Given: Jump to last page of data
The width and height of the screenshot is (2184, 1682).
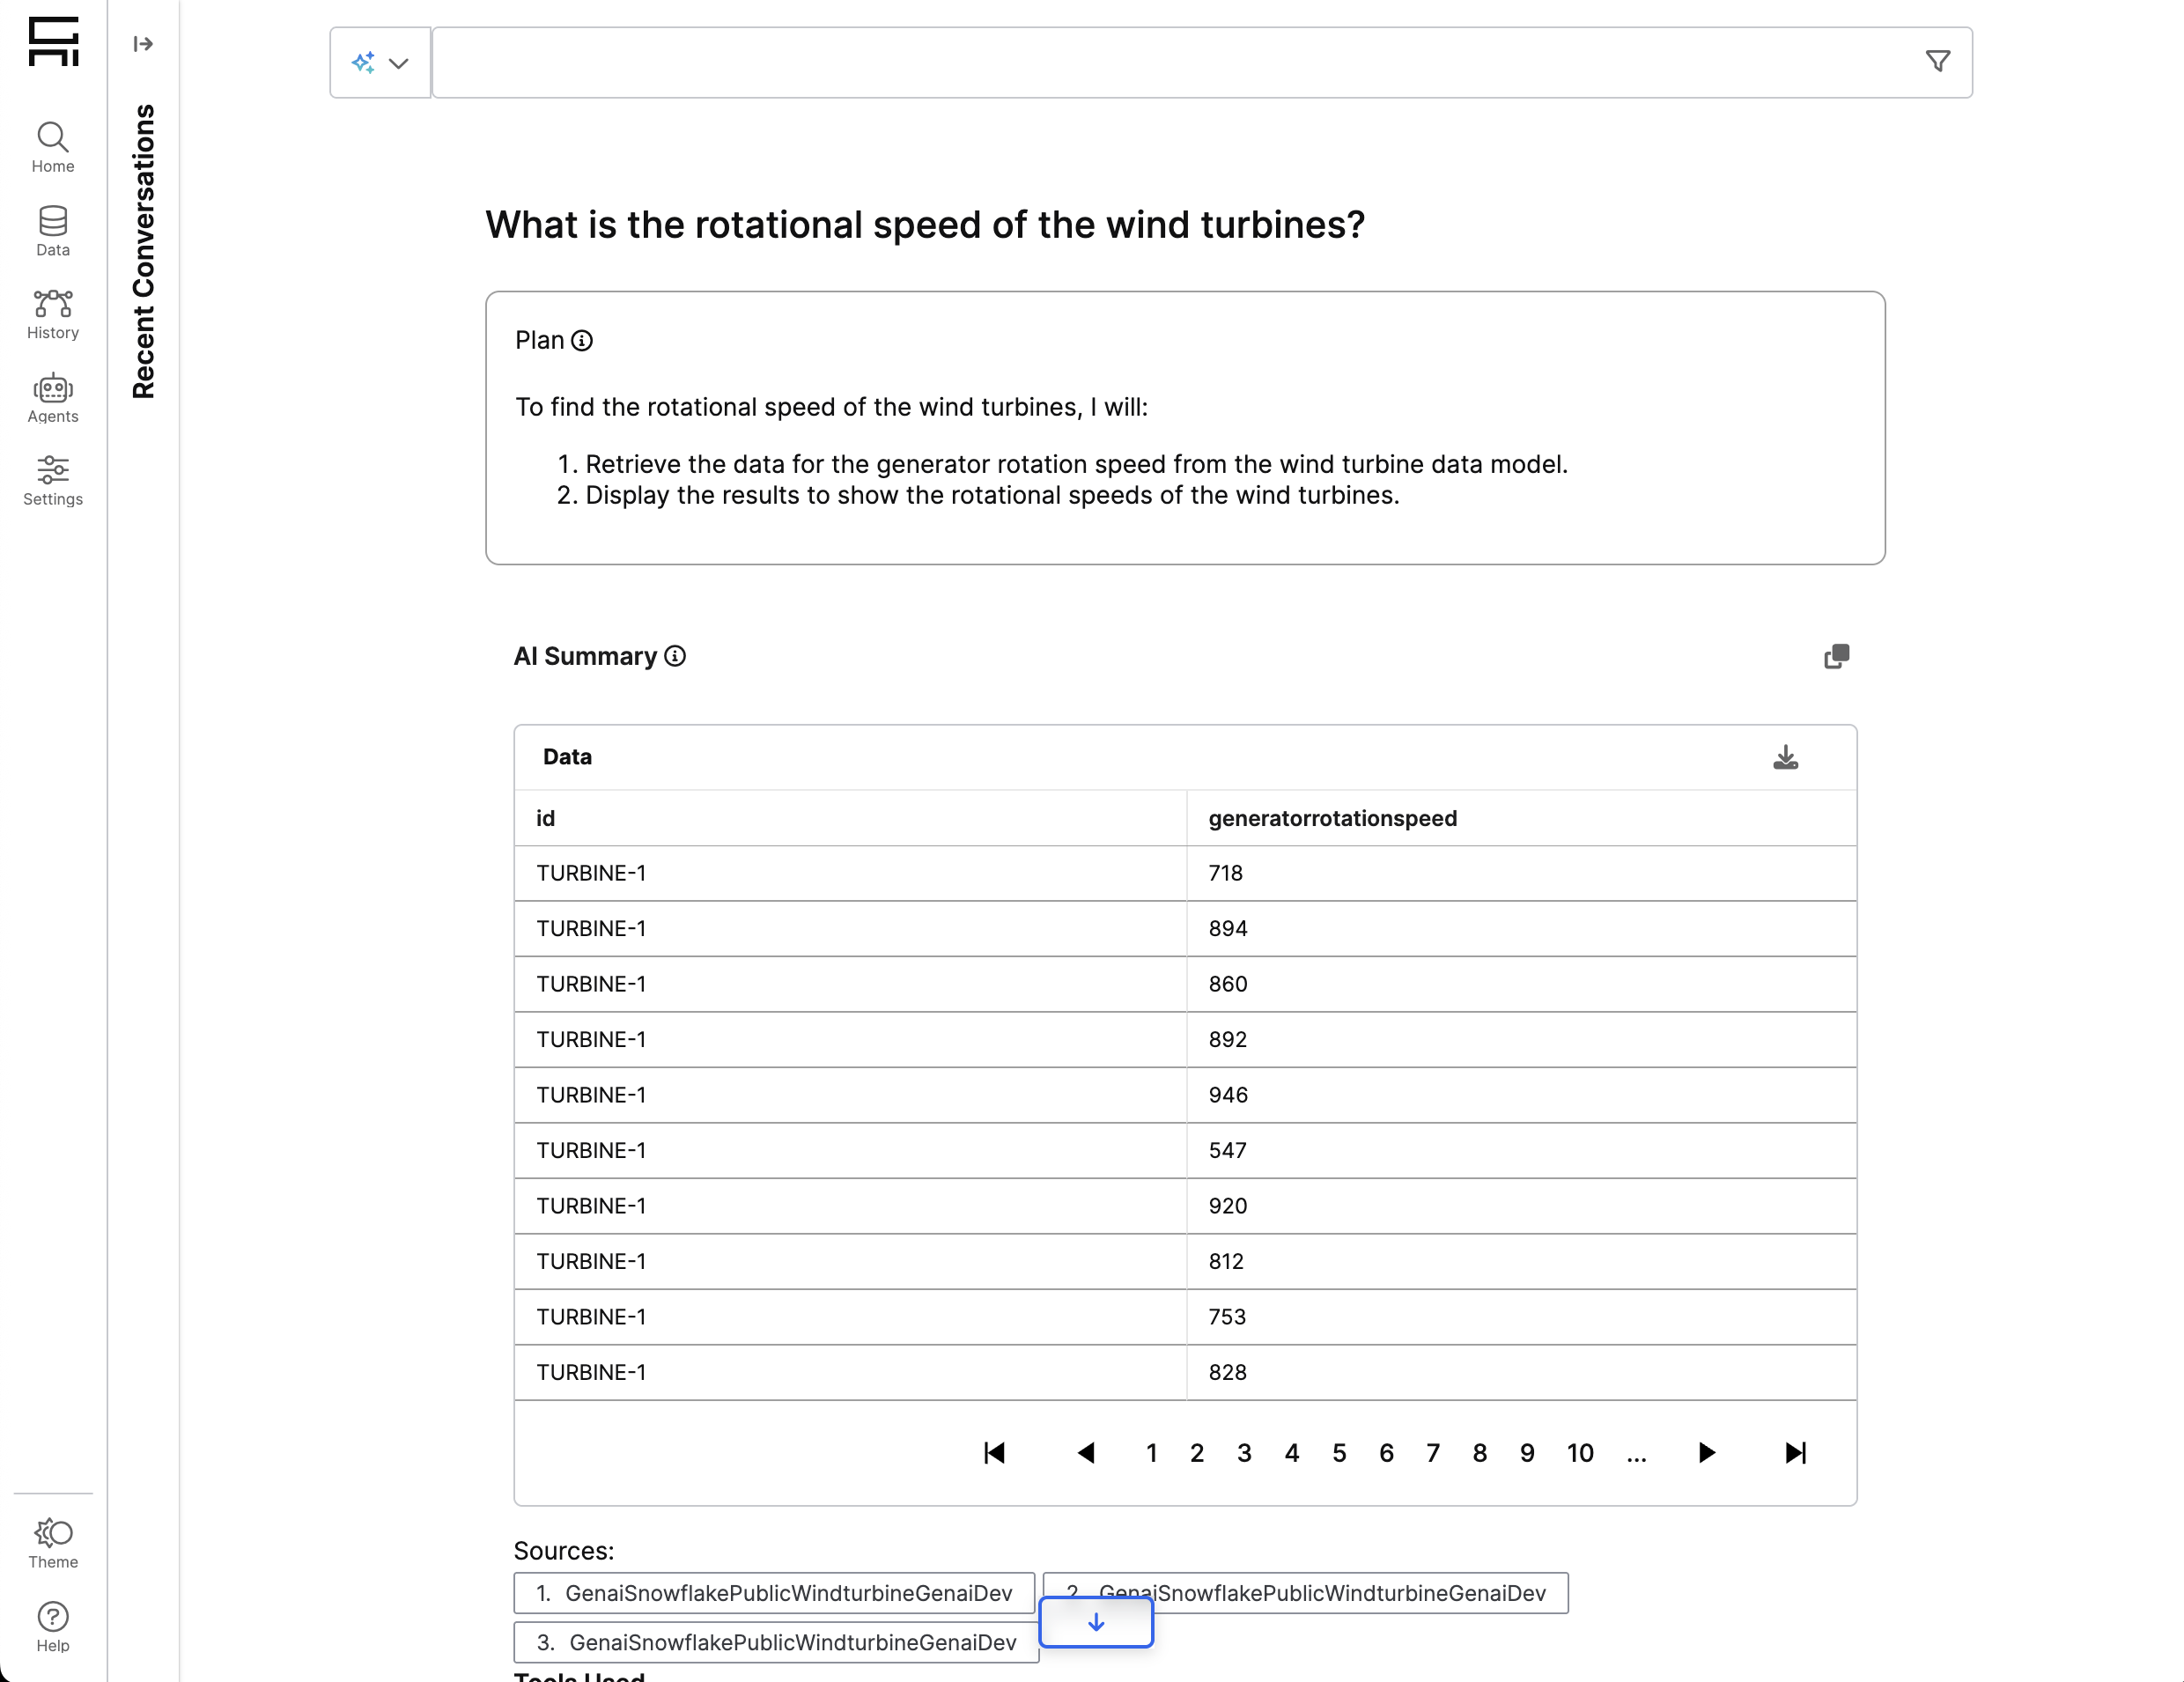Looking at the screenshot, I should coord(1795,1453).
